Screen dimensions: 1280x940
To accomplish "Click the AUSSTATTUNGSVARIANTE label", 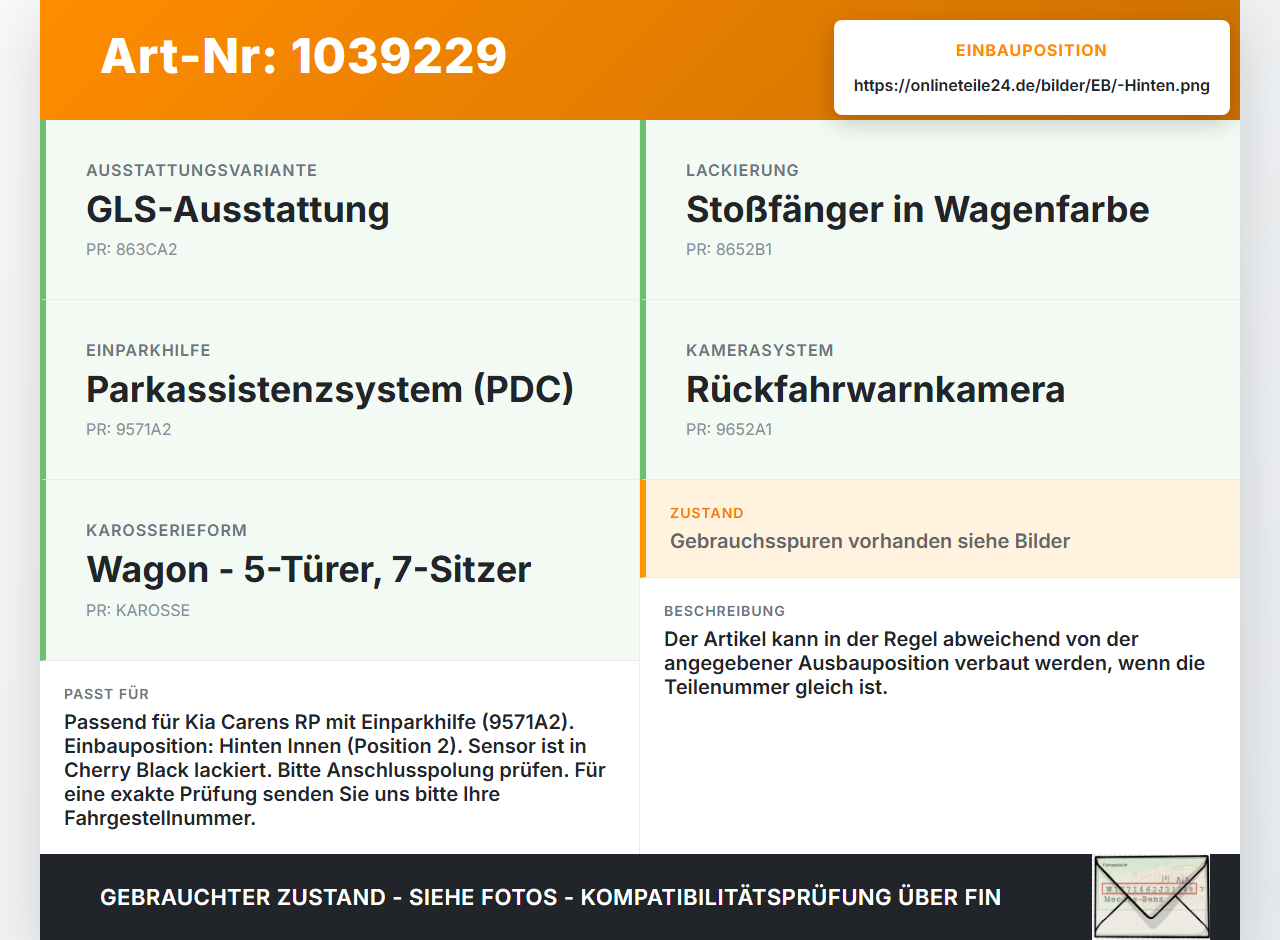I will click(202, 171).
